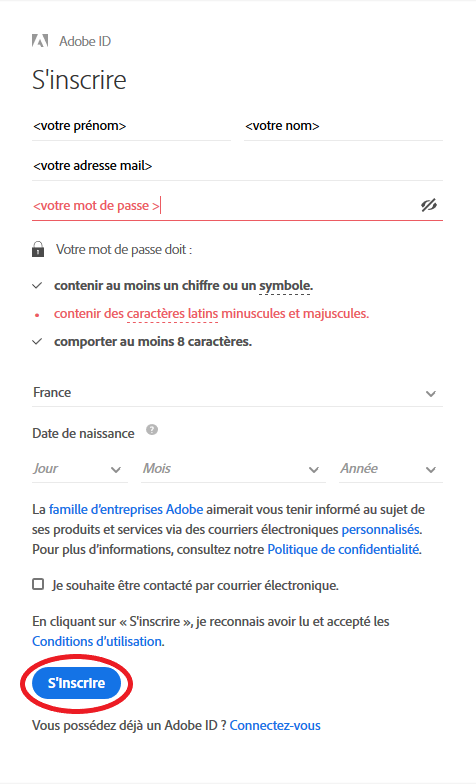Click the famille d'entreprises Adobe link
Image resolution: width=476 pixels, height=784 pixels.
click(x=126, y=509)
